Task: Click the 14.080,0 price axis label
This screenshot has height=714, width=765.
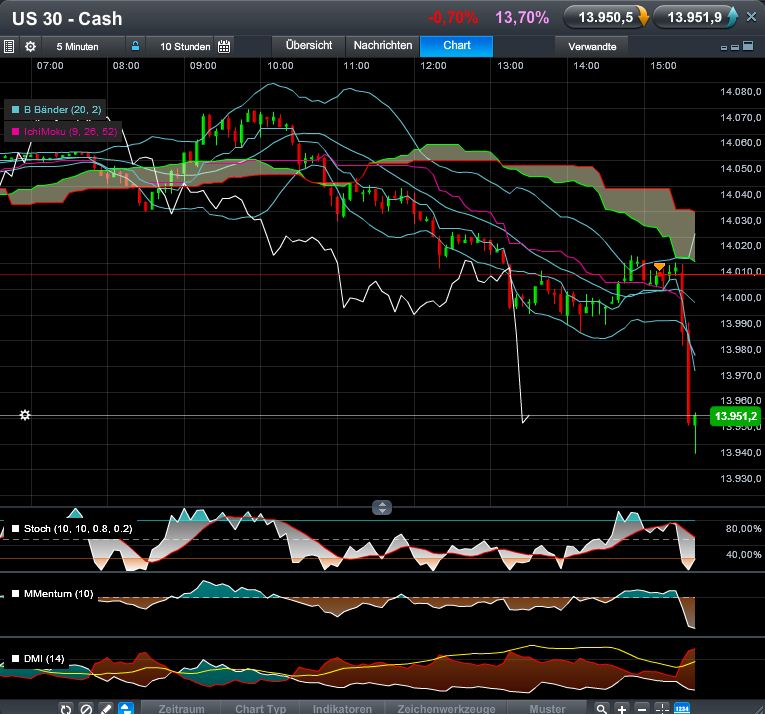Action: point(741,91)
